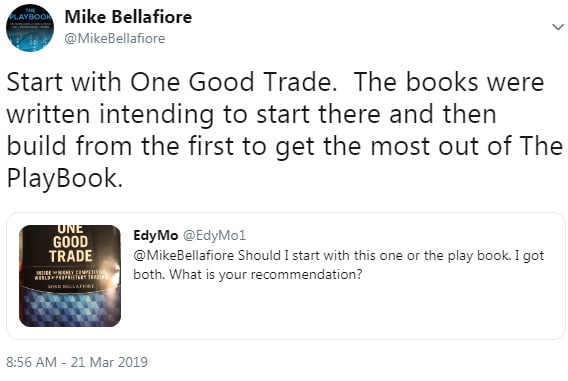568x381 pixels.
Task: Open the tweet timestamp link
Action: pyautogui.click(x=77, y=362)
